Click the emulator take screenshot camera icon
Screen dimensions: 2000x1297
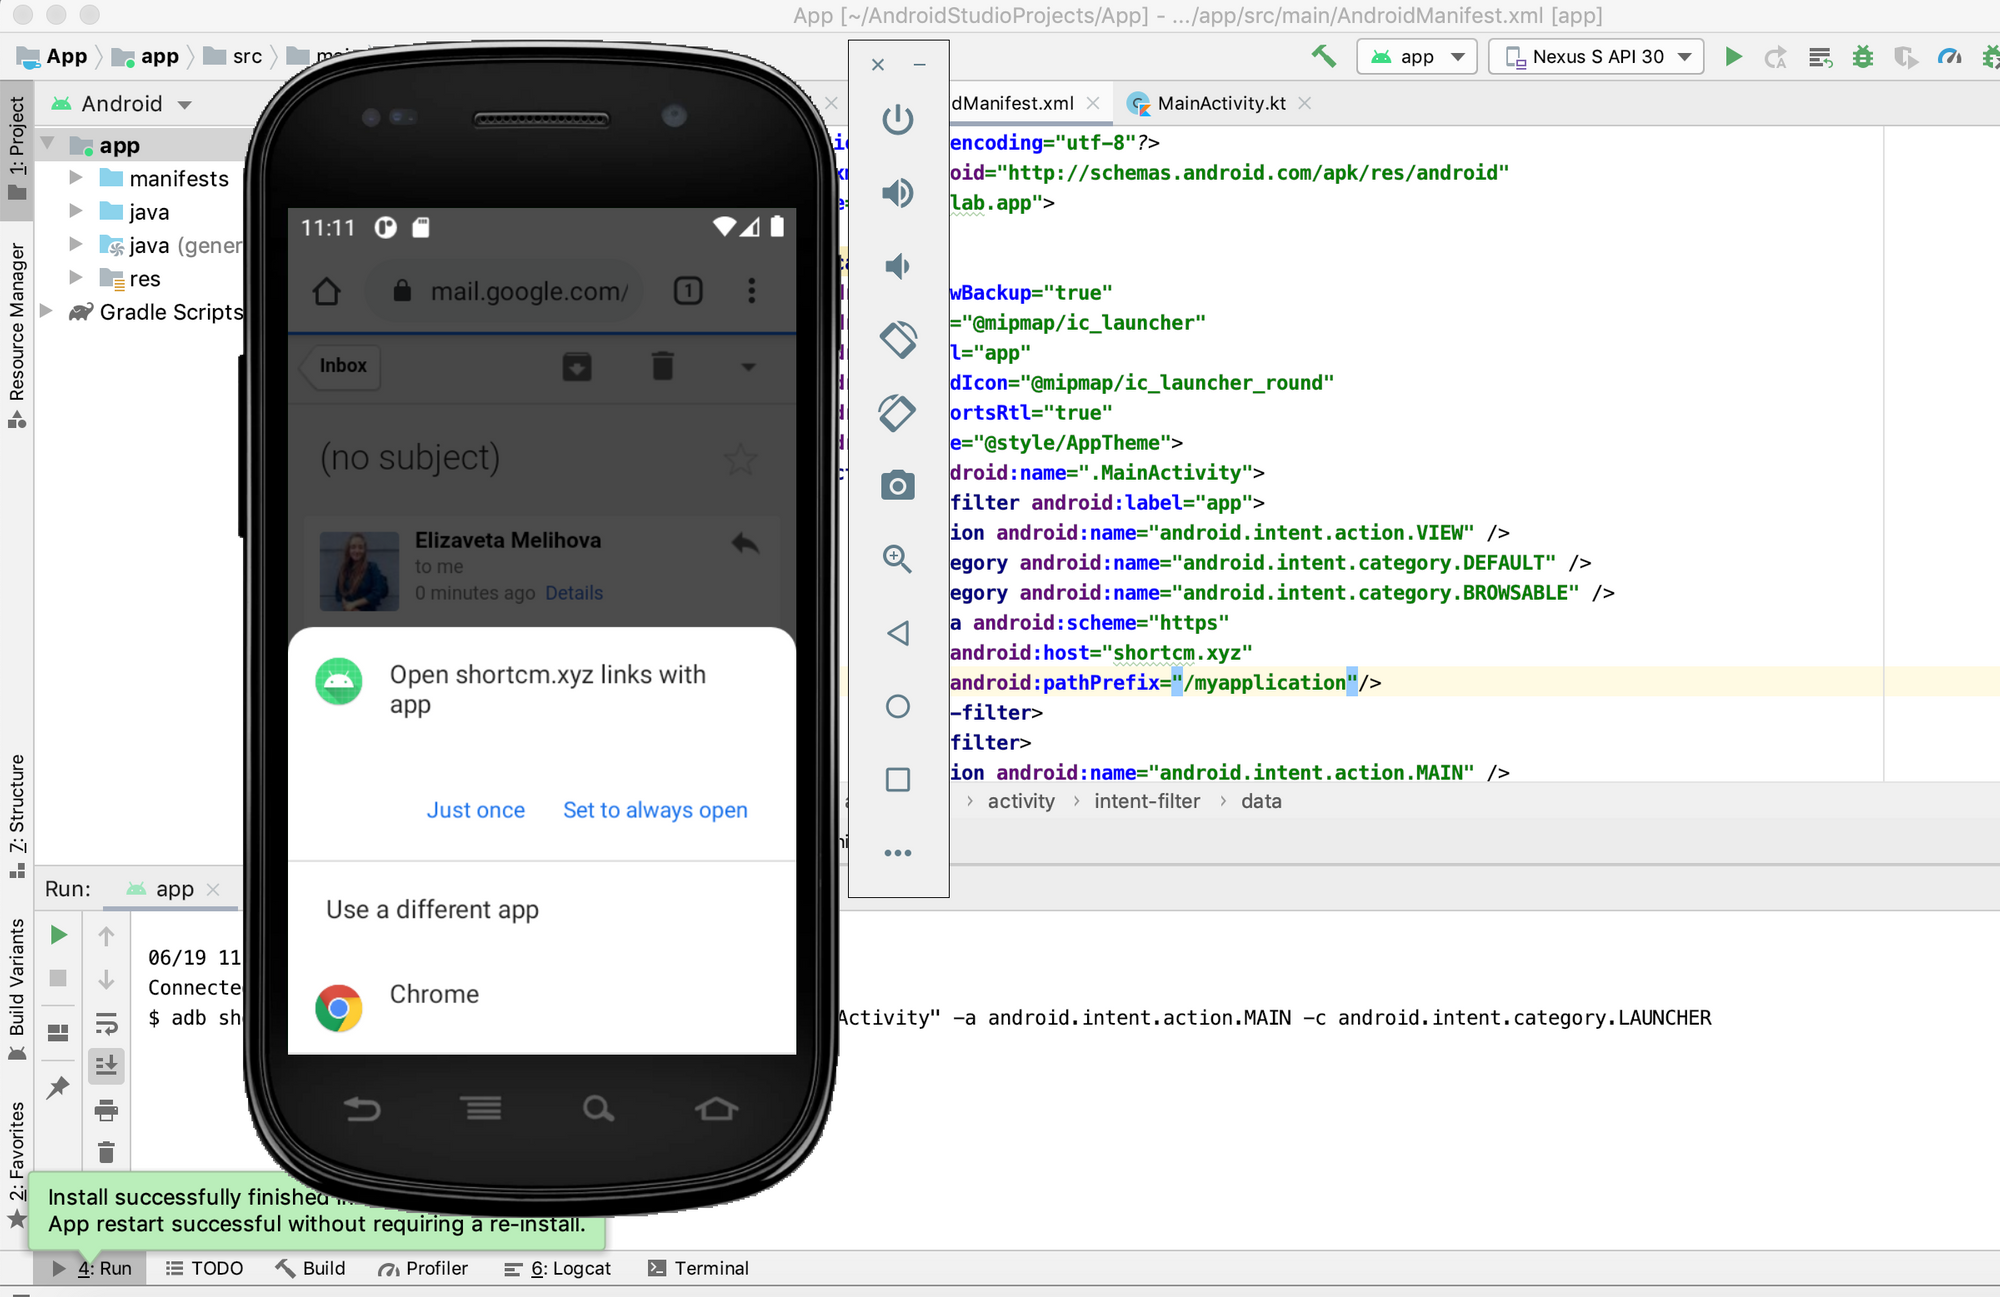[x=897, y=486]
